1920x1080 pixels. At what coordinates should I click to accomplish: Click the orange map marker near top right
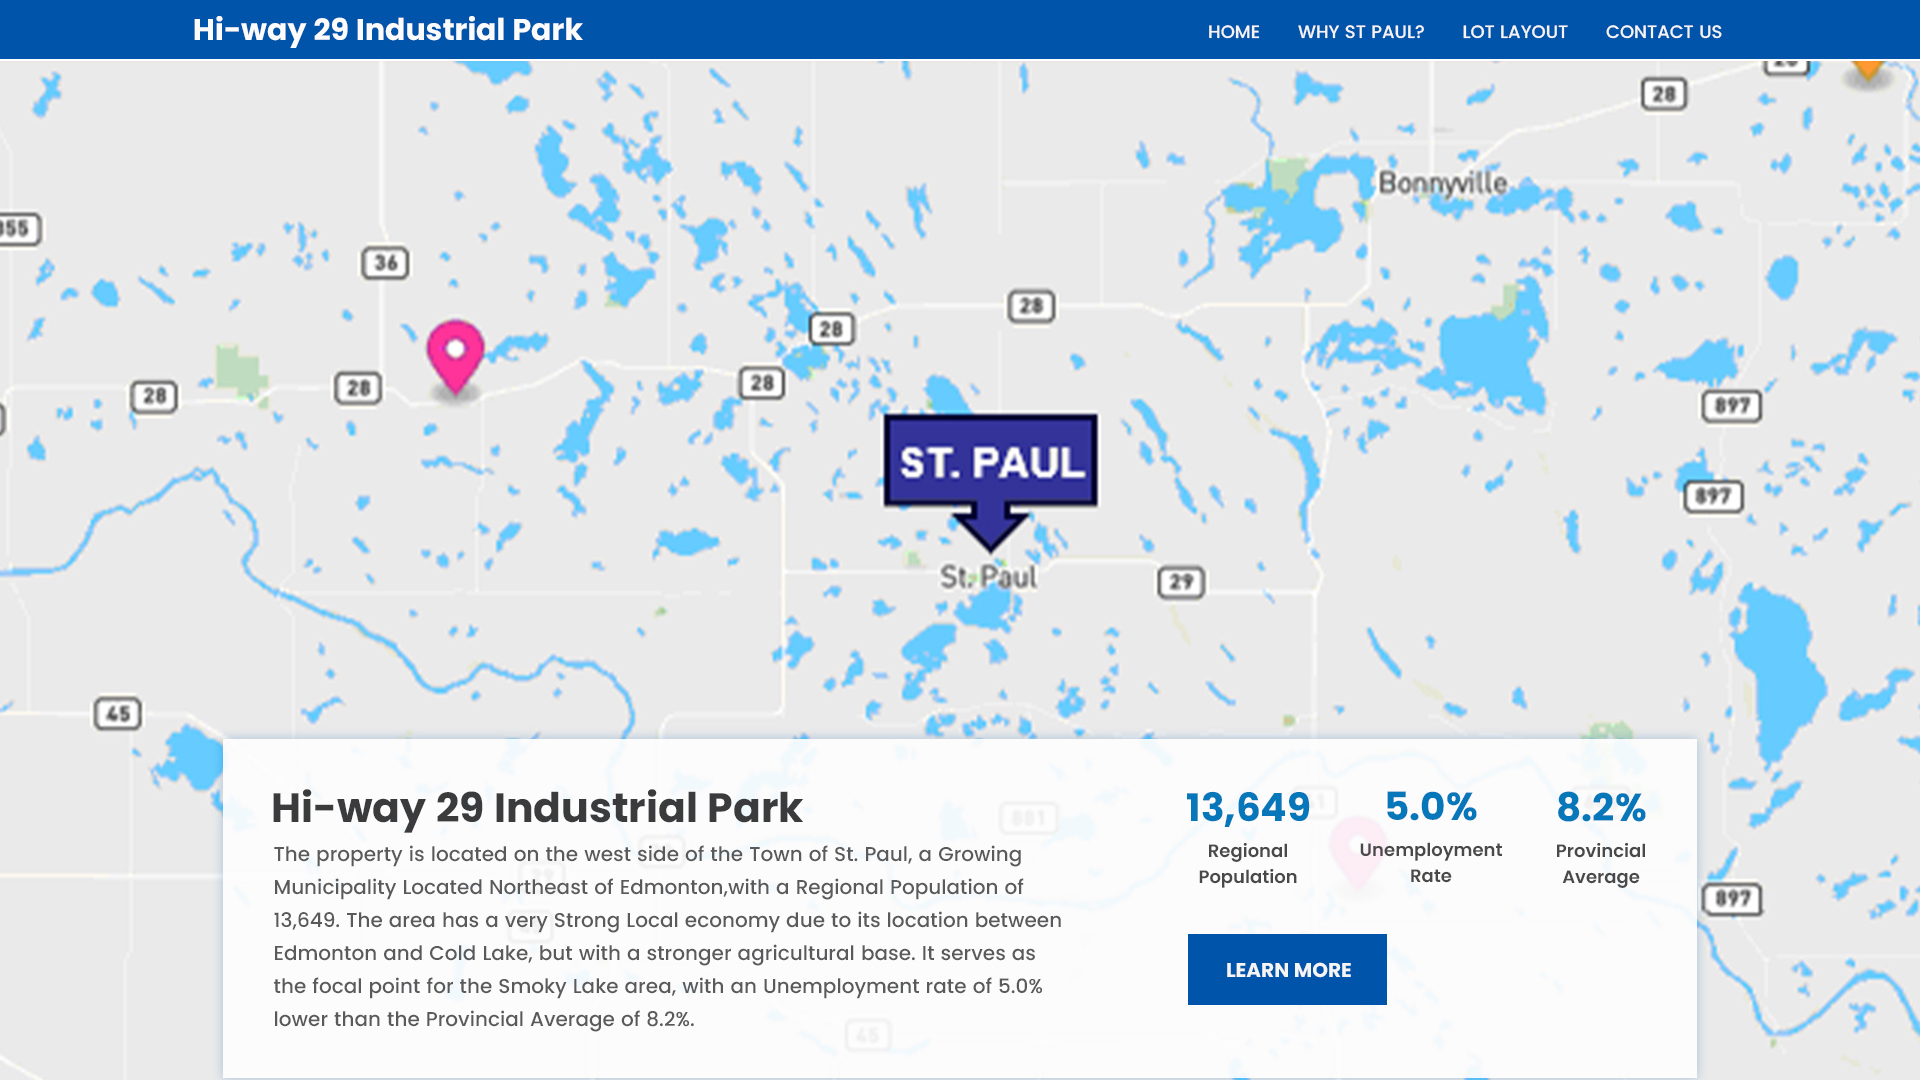(x=1866, y=68)
